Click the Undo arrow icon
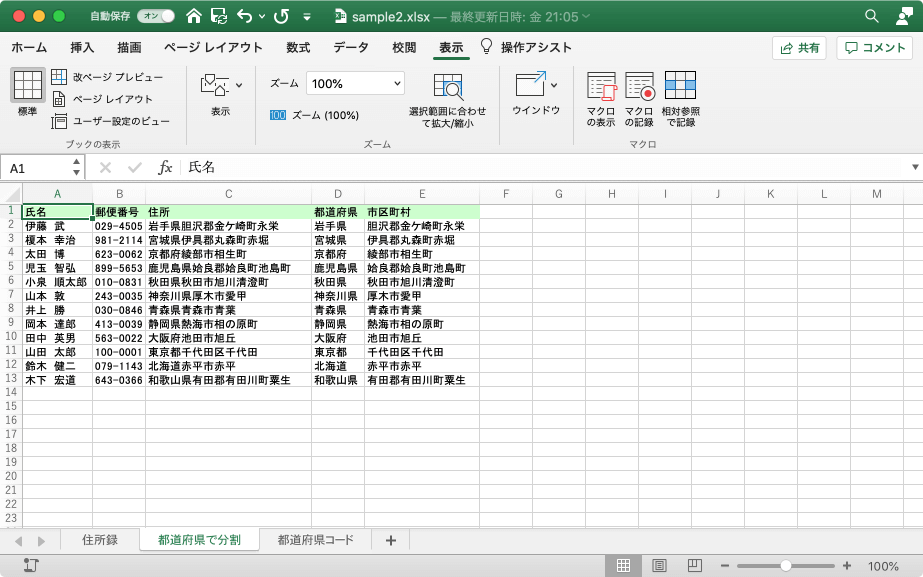 click(x=245, y=16)
